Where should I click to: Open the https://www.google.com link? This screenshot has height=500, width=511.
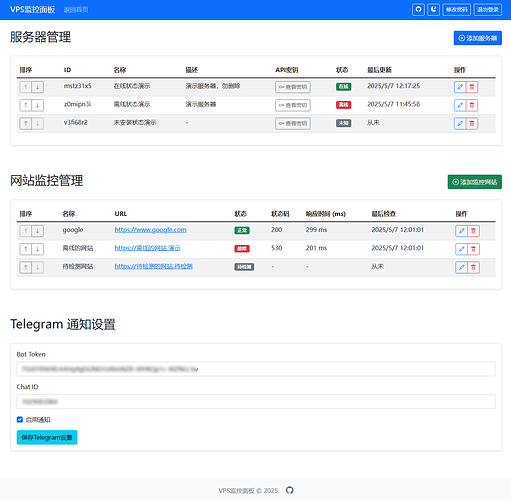point(151,230)
